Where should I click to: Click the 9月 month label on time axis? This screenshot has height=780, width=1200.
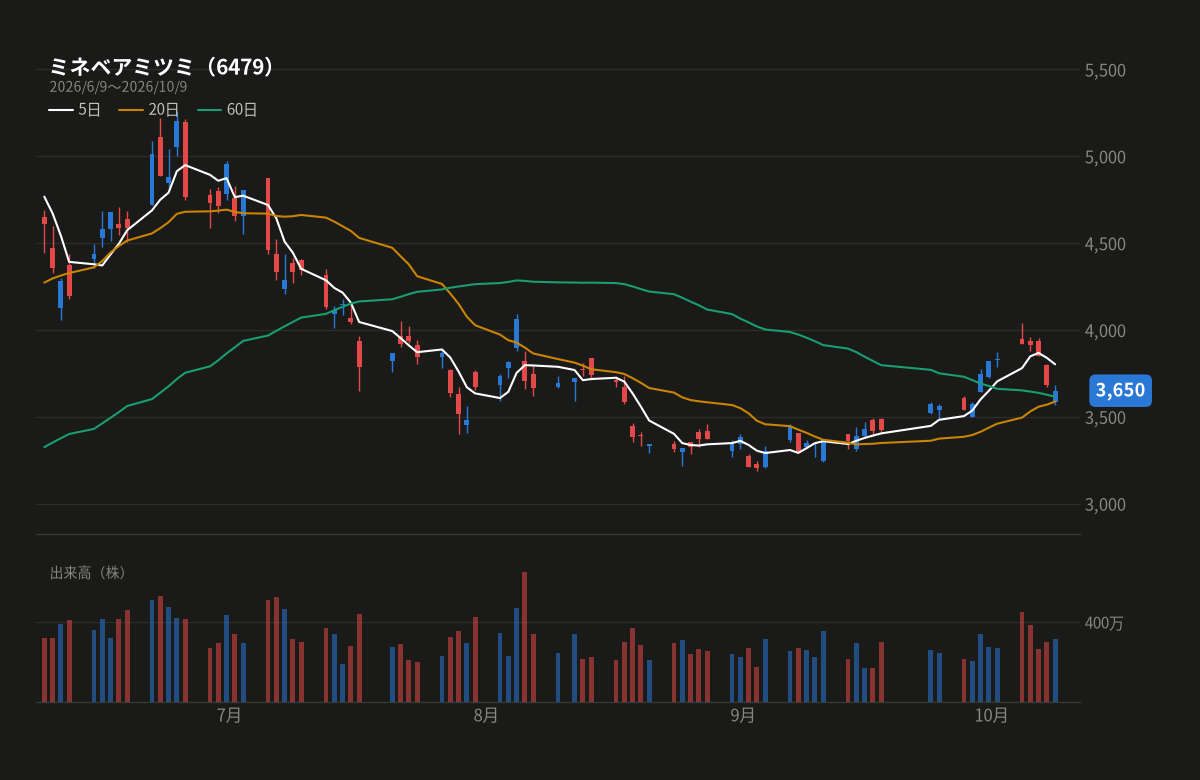[x=743, y=715]
